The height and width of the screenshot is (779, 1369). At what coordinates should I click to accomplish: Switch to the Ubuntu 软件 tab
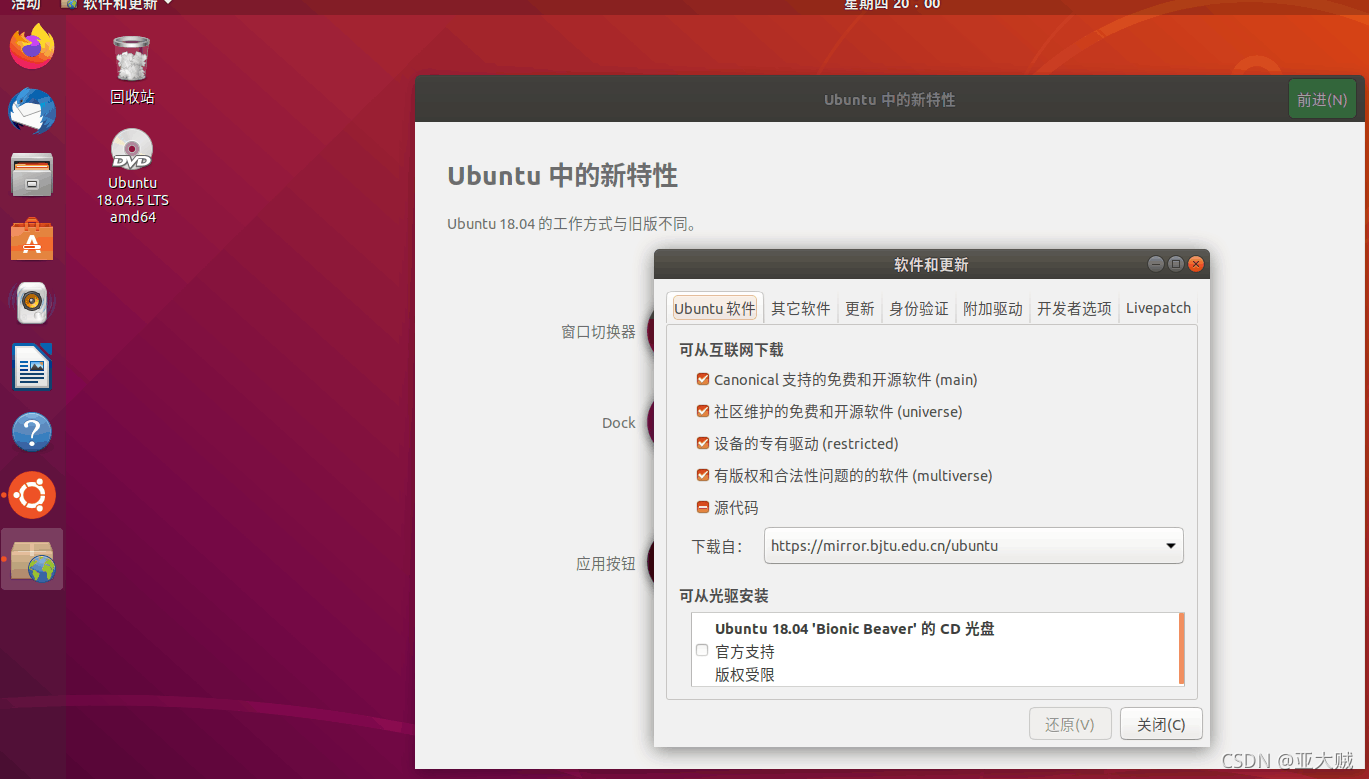714,309
